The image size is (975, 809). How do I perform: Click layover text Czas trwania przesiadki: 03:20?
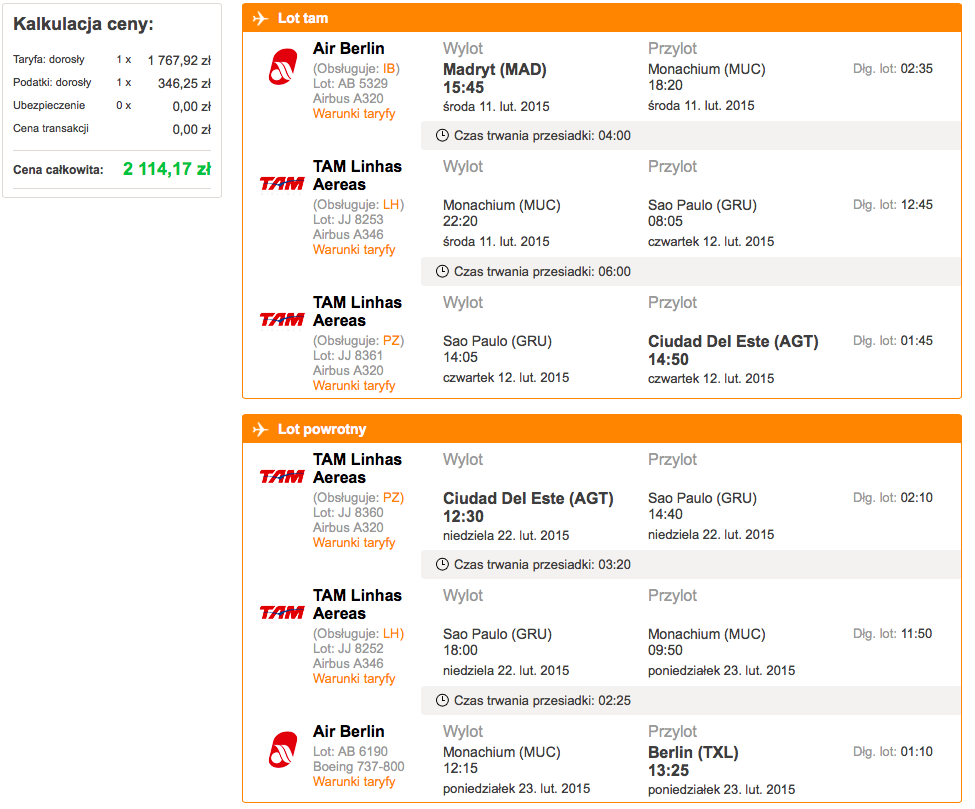tap(542, 565)
